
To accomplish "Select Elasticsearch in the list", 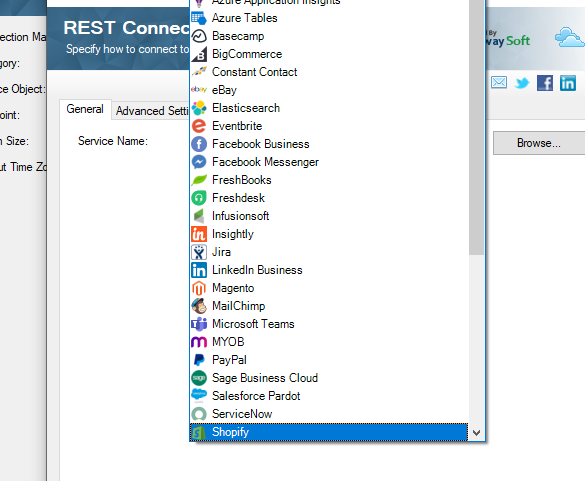I will (x=329, y=108).
